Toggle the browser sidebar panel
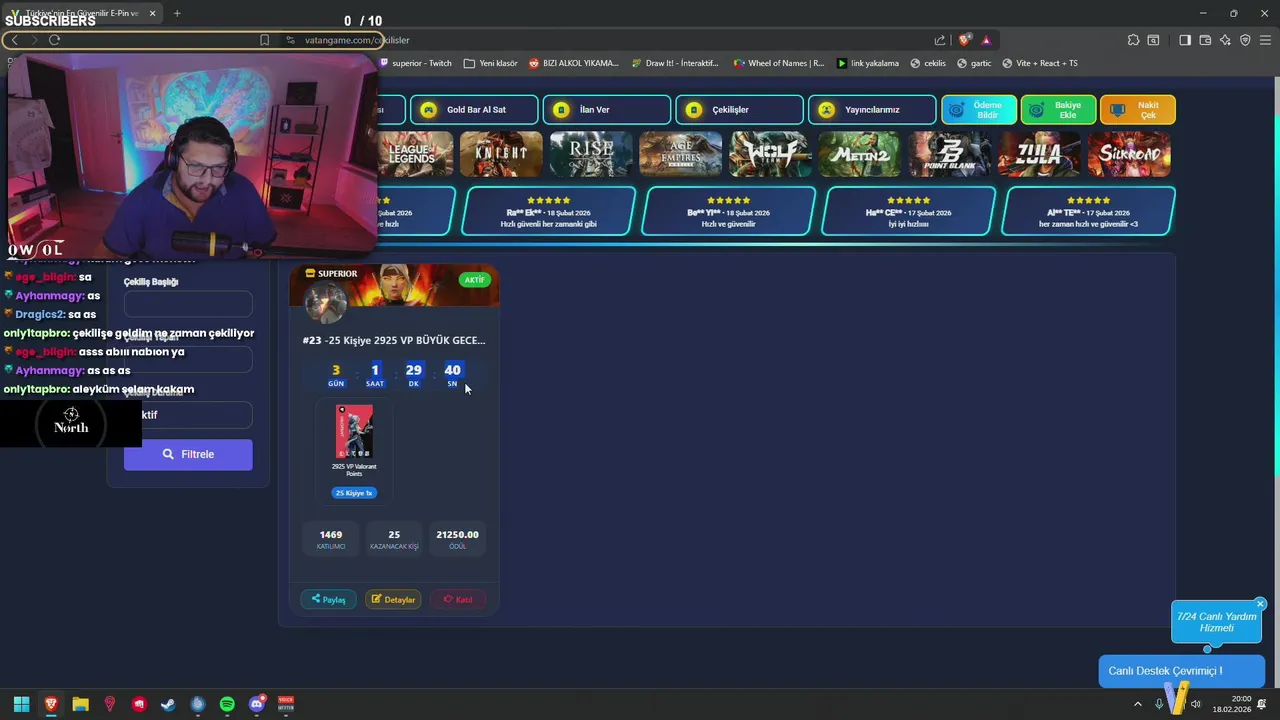Image resolution: width=1280 pixels, height=720 pixels. (x=1185, y=40)
